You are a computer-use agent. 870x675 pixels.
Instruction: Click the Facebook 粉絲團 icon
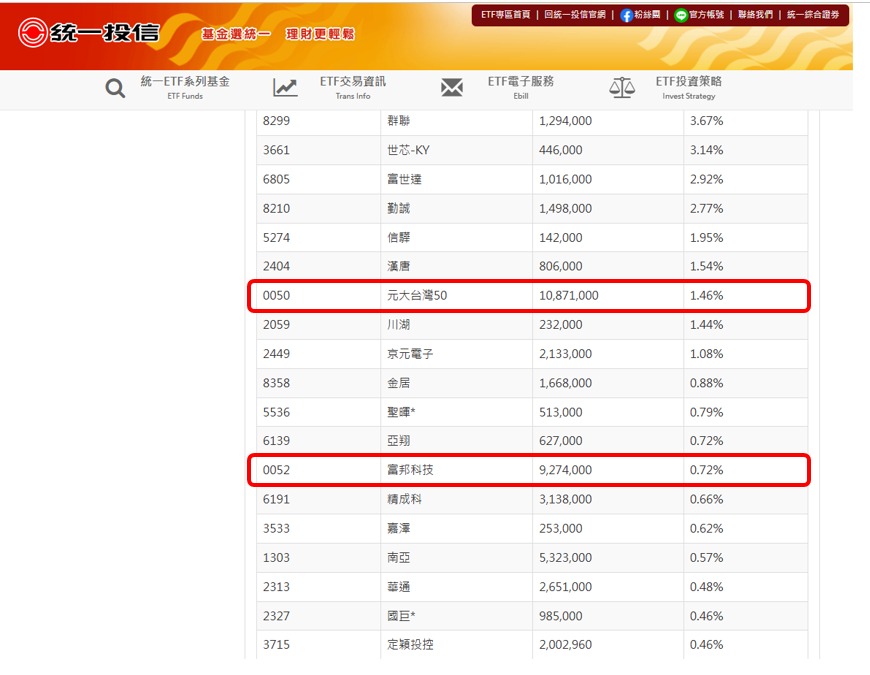[626, 16]
